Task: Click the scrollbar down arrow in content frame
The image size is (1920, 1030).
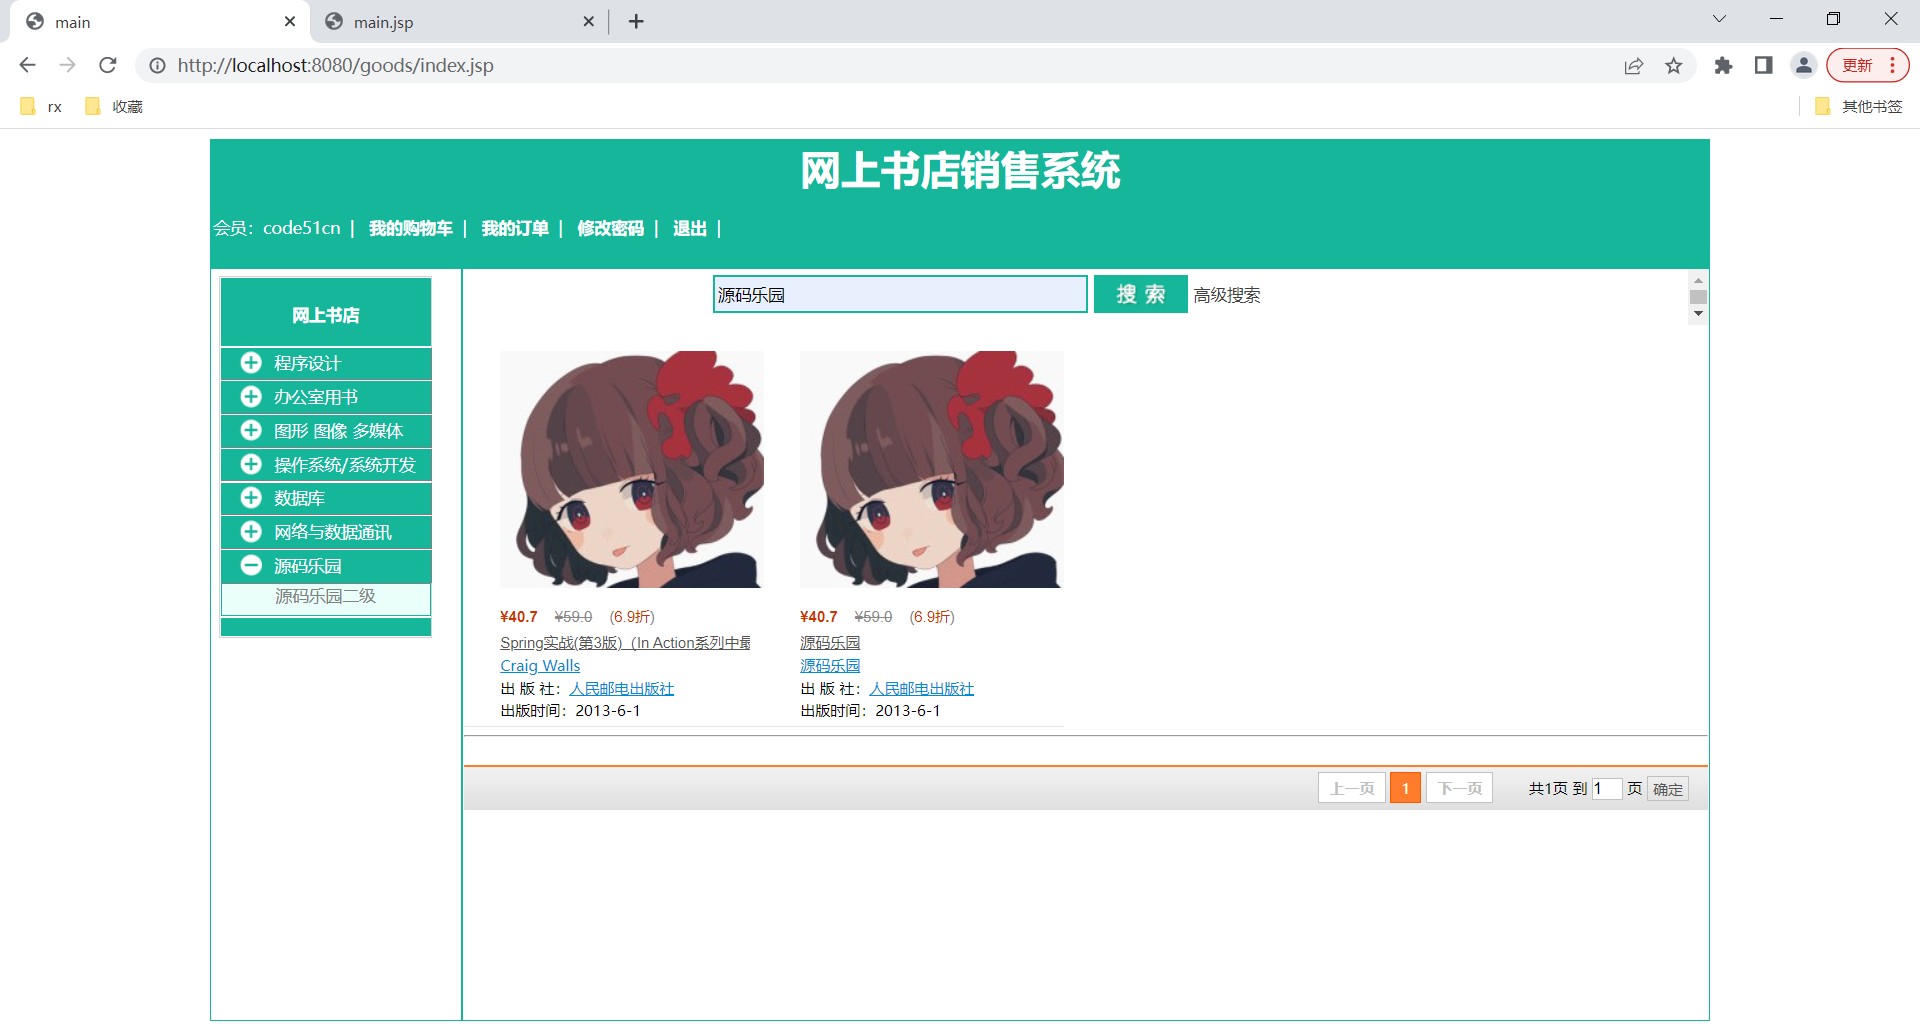Action: pyautogui.click(x=1698, y=314)
